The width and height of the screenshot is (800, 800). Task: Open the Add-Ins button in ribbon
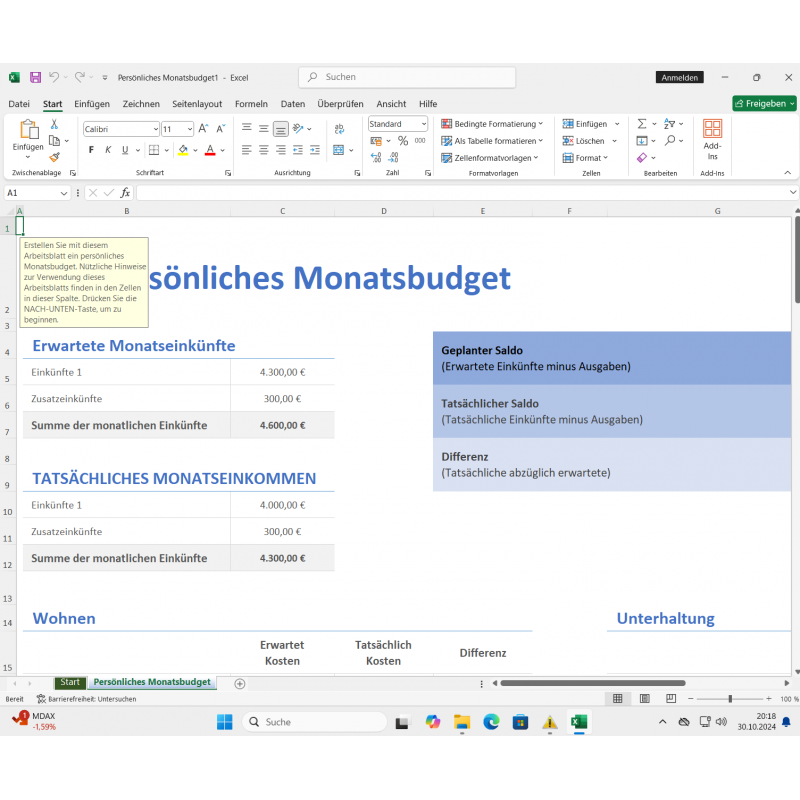712,139
